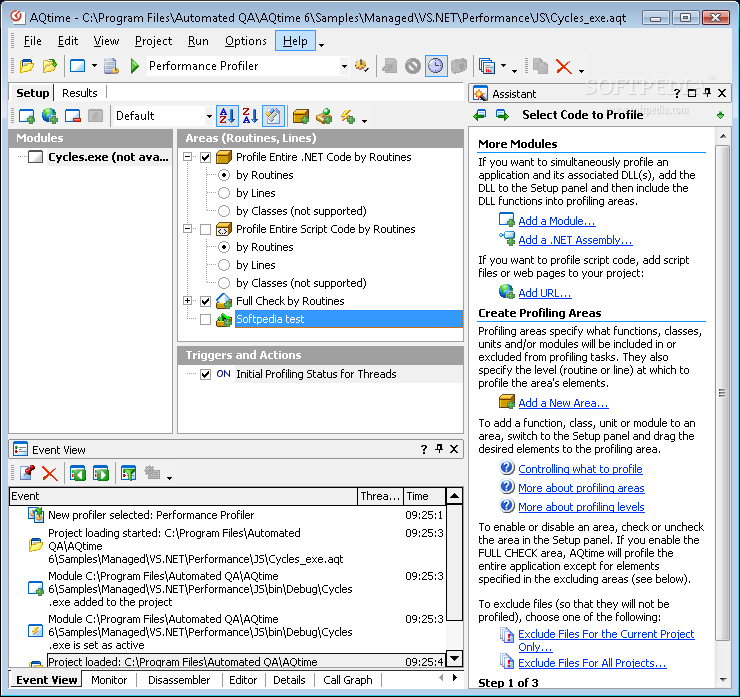This screenshot has height=697, width=740.
Task: Click the Add Trigger lightning icon in Setup toolbar
Action: (x=348, y=116)
